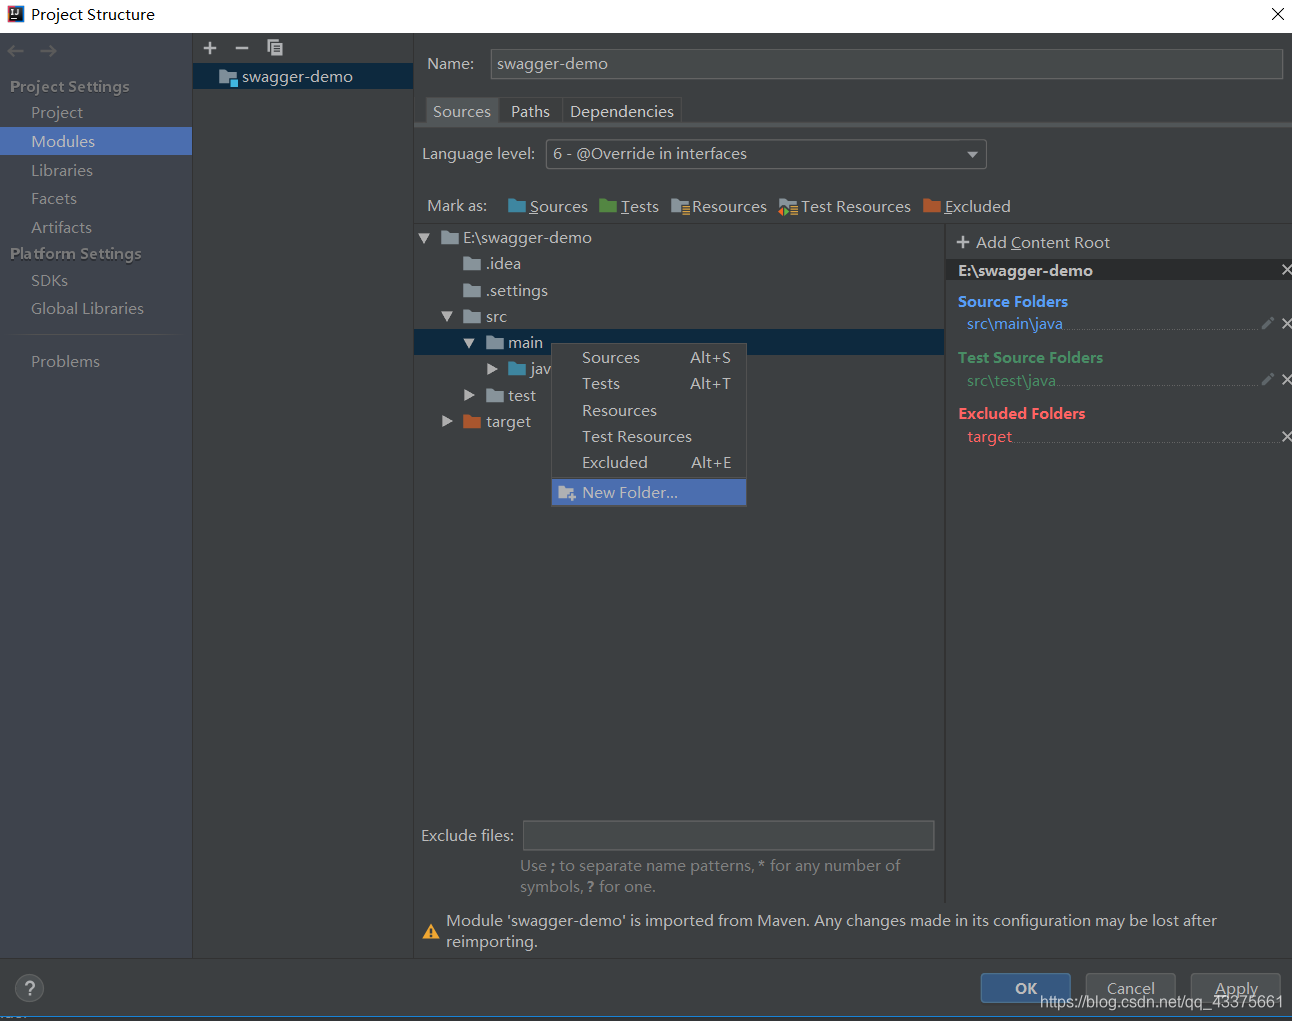Click the back navigation arrow
Viewport: 1292px width, 1021px height.
click(16, 51)
